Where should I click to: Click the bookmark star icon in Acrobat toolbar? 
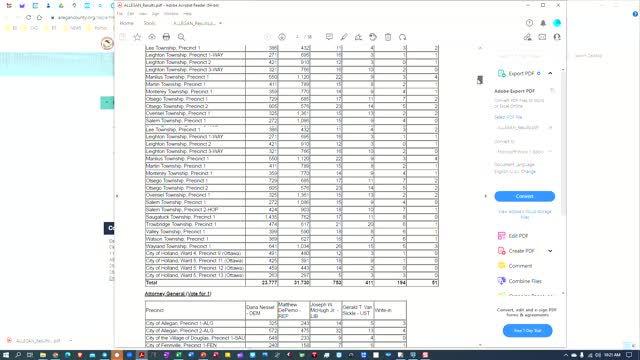pos(137,37)
